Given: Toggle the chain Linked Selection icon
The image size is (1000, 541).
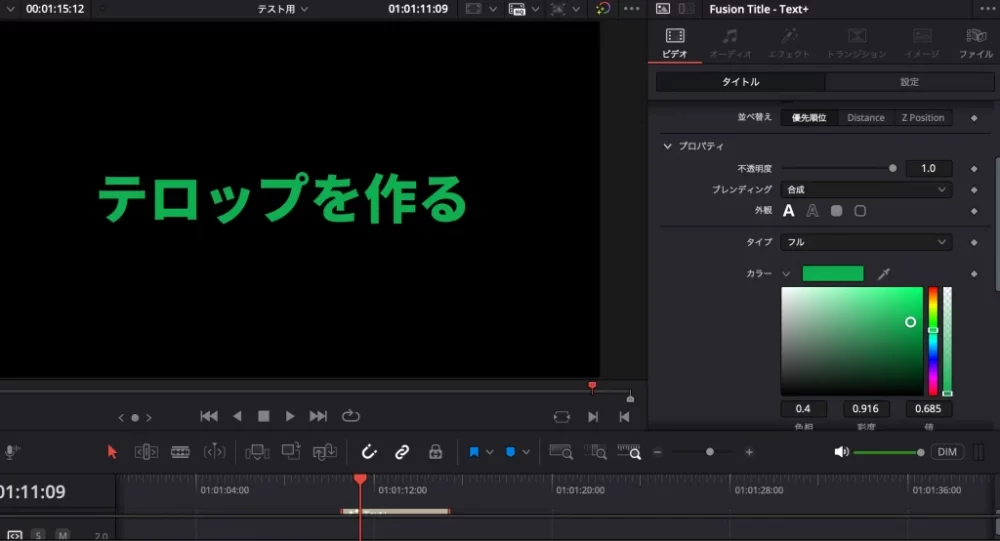Looking at the screenshot, I should [x=402, y=452].
